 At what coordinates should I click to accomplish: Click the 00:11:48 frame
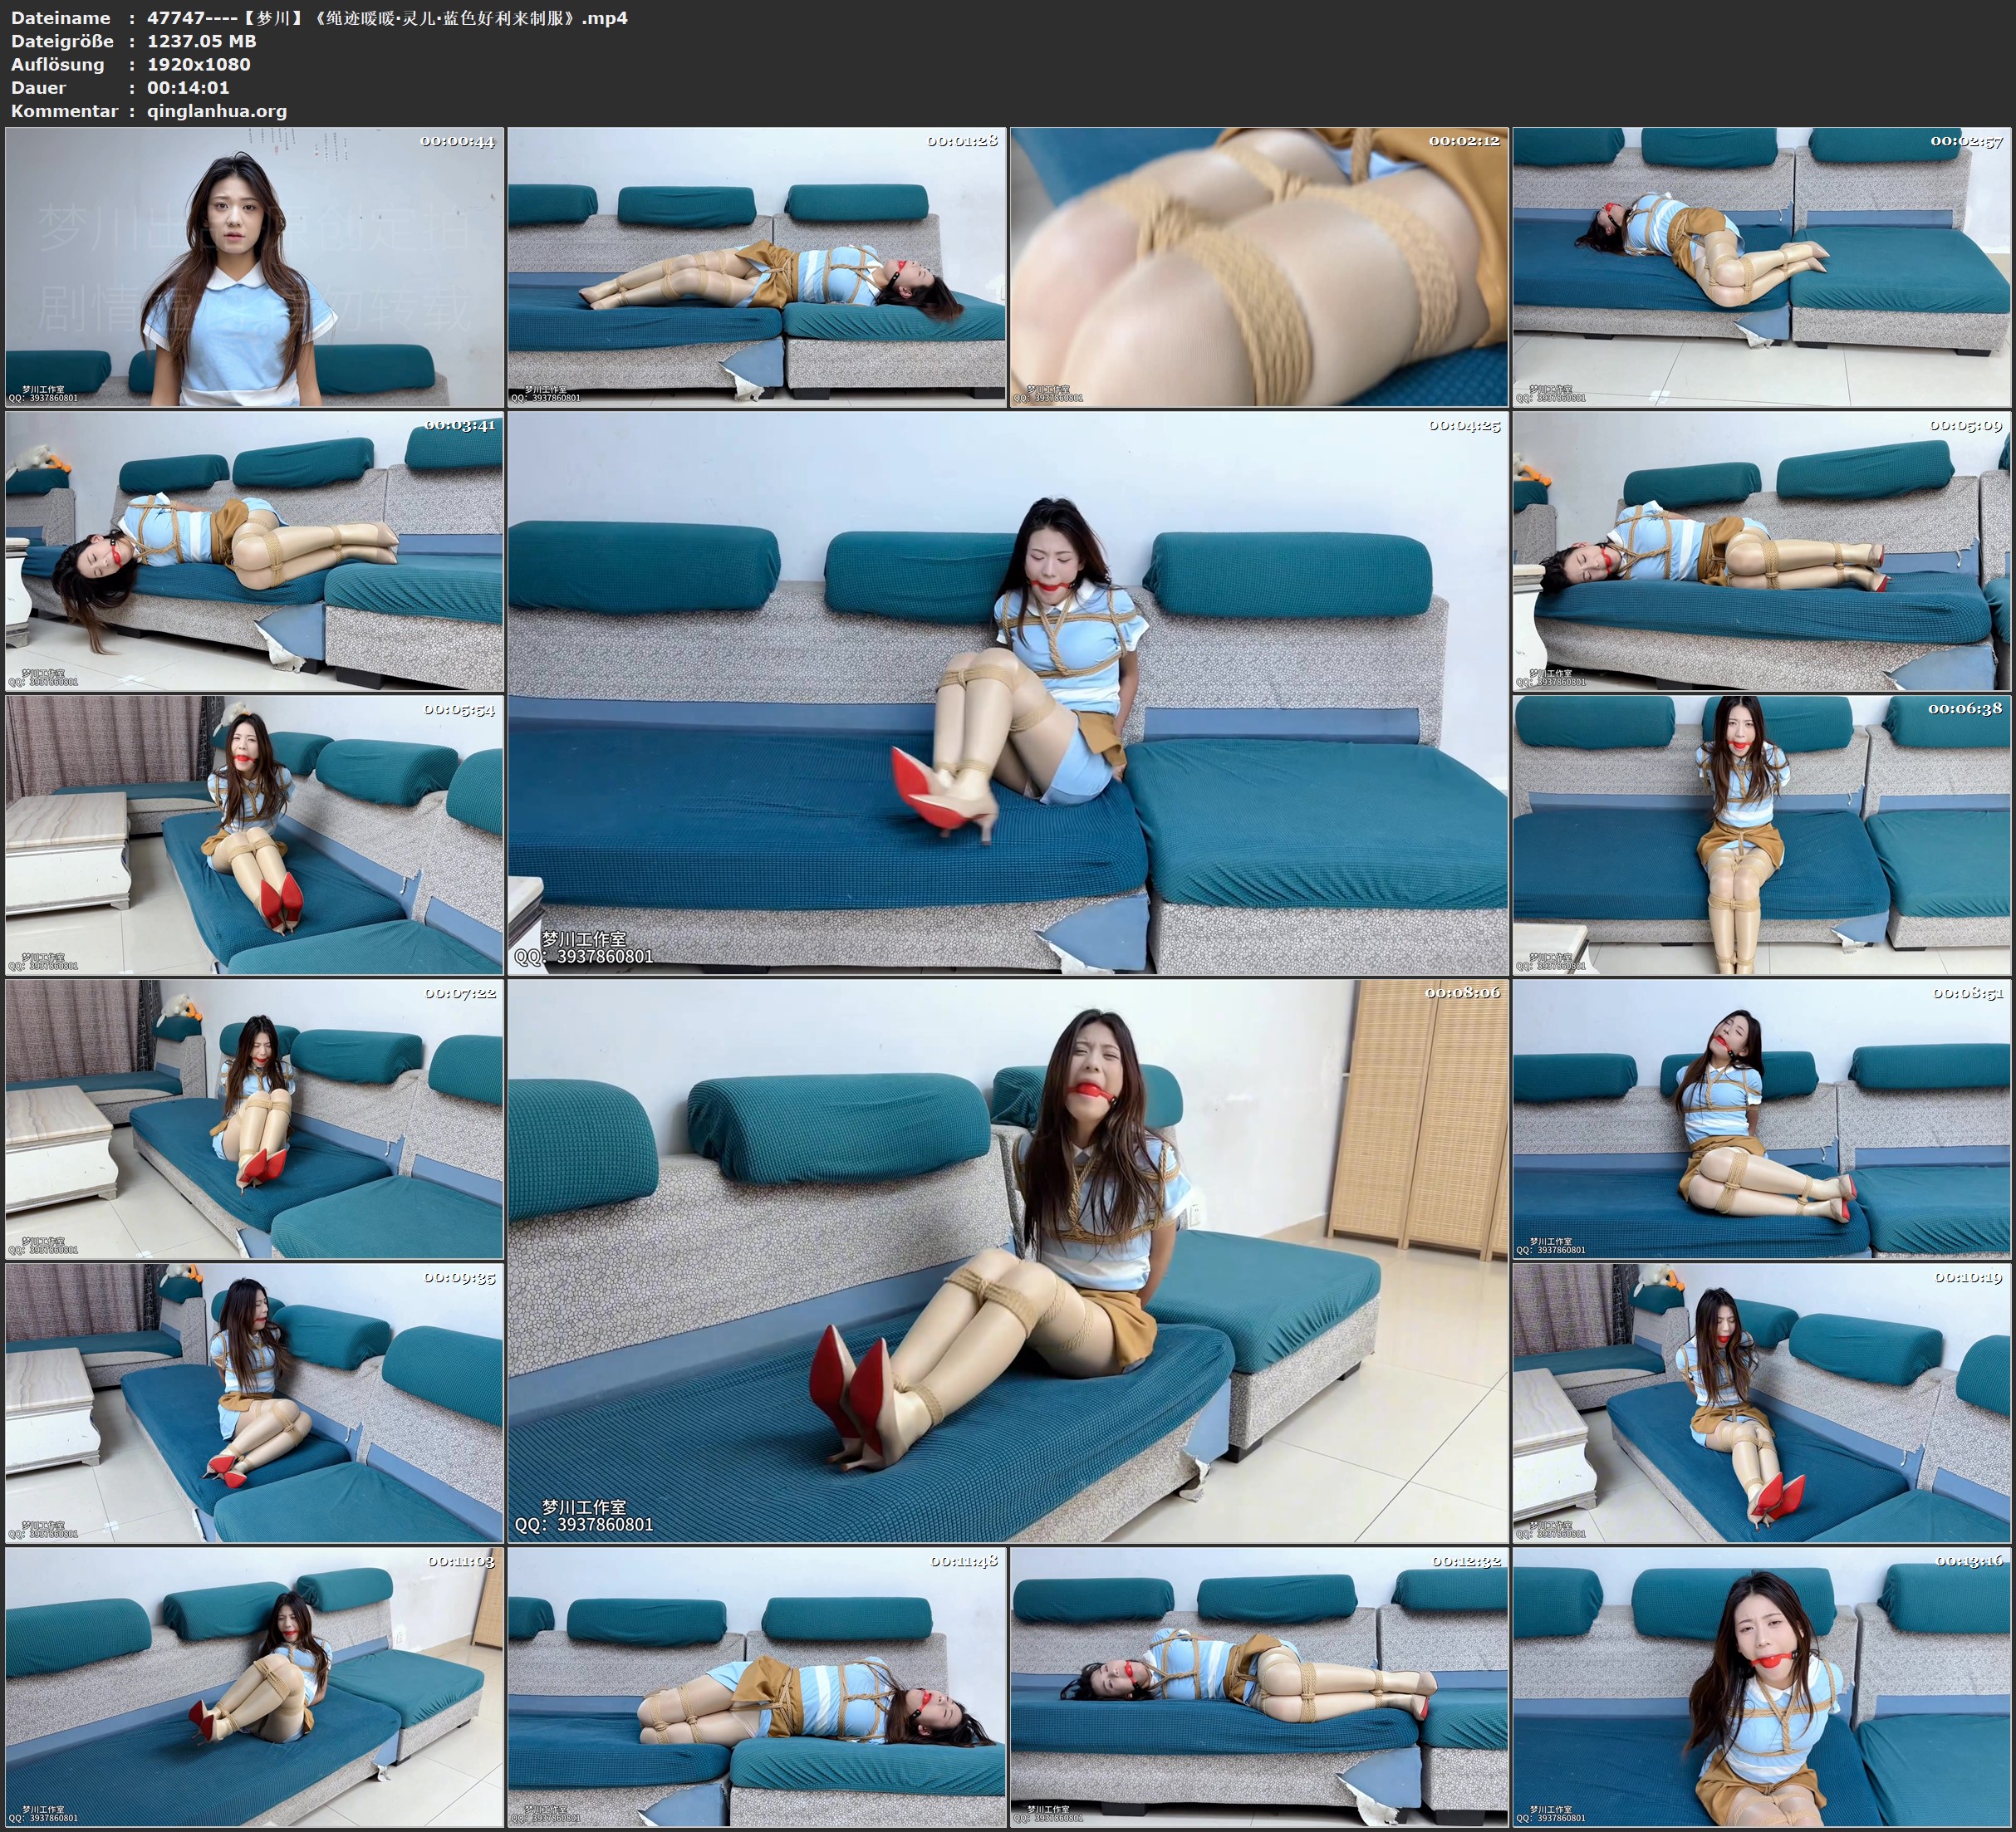pos(756,1687)
